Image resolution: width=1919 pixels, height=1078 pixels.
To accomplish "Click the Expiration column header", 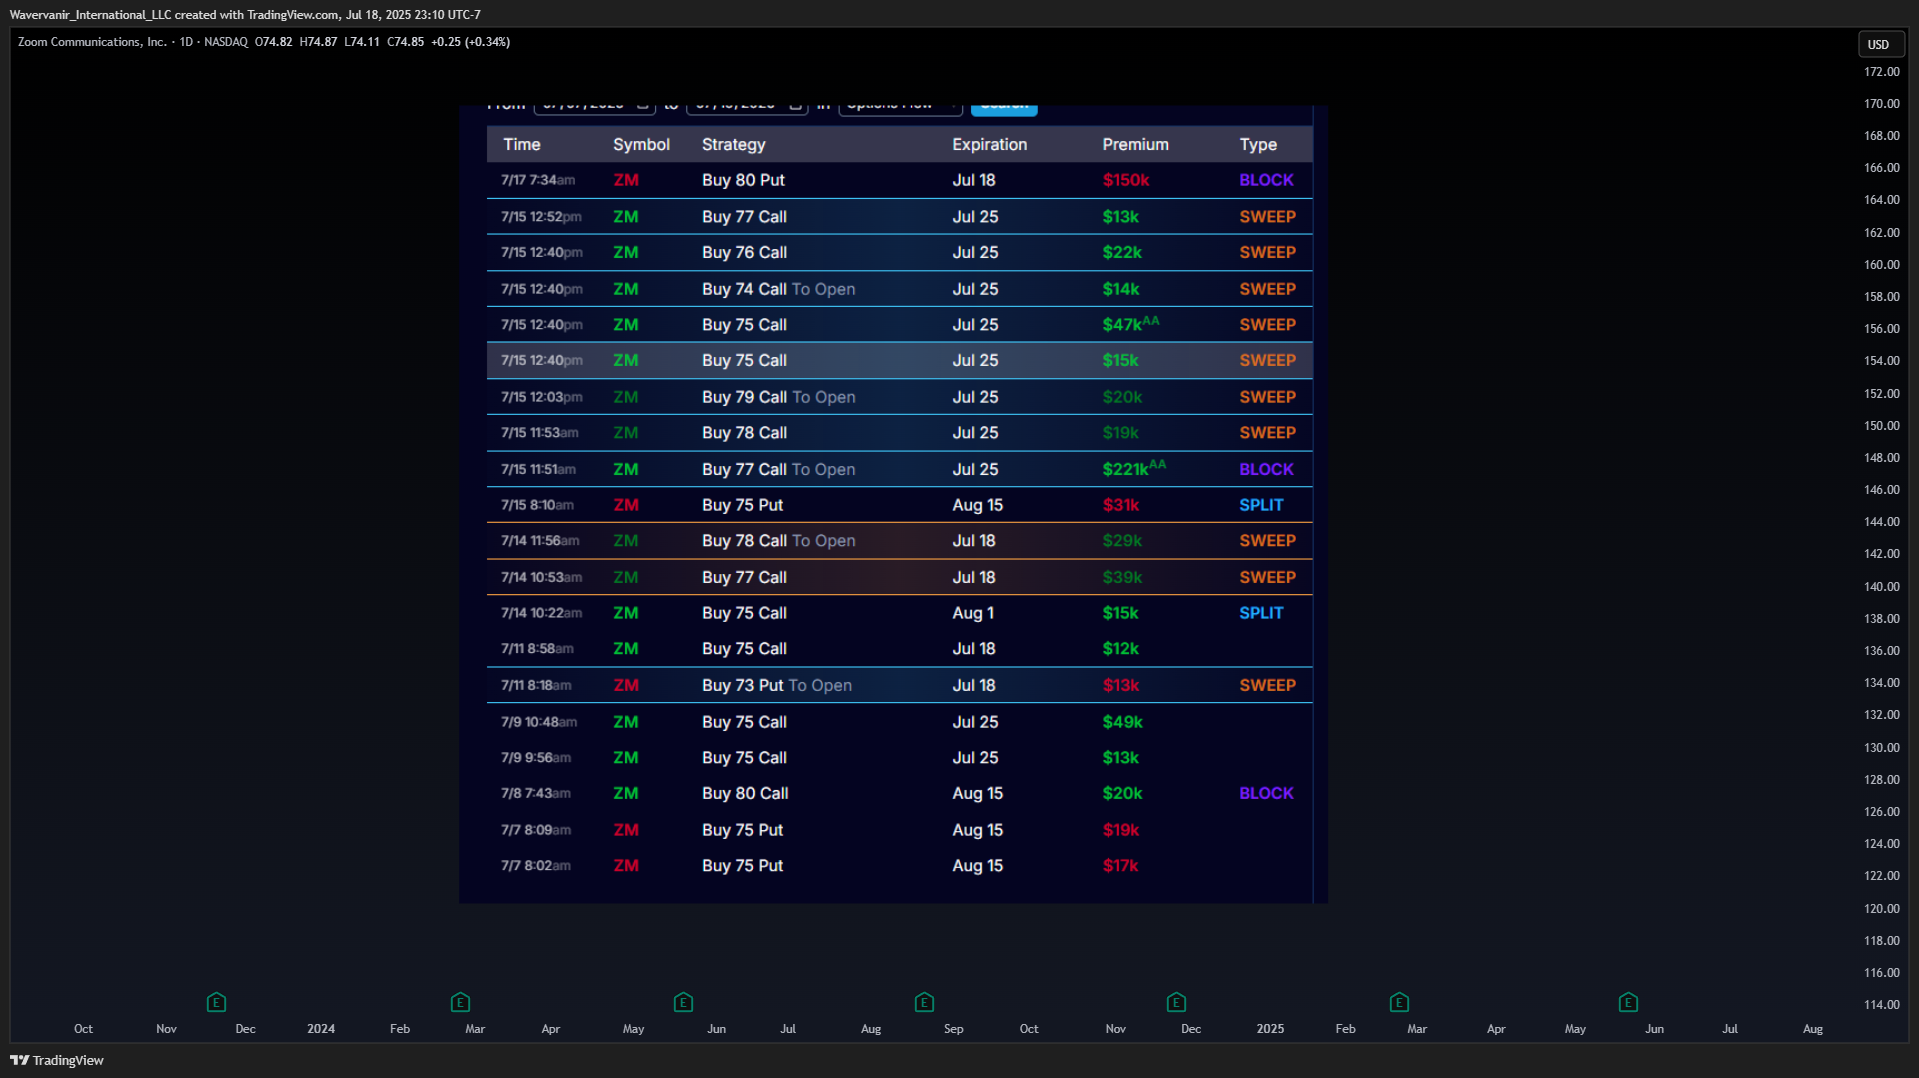I will 989,144.
